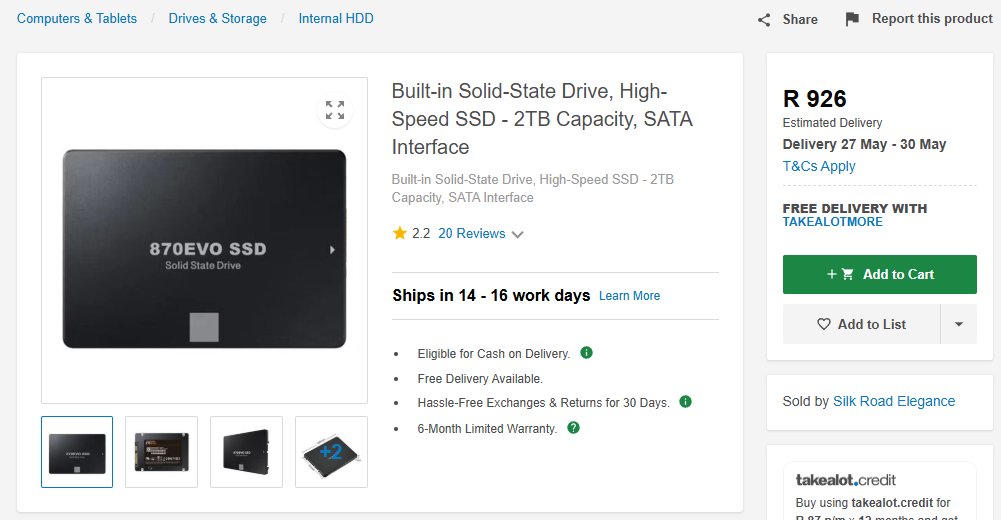This screenshot has width=1001, height=520.
Task: Go to Internal HDD breadcrumb
Action: click(336, 19)
